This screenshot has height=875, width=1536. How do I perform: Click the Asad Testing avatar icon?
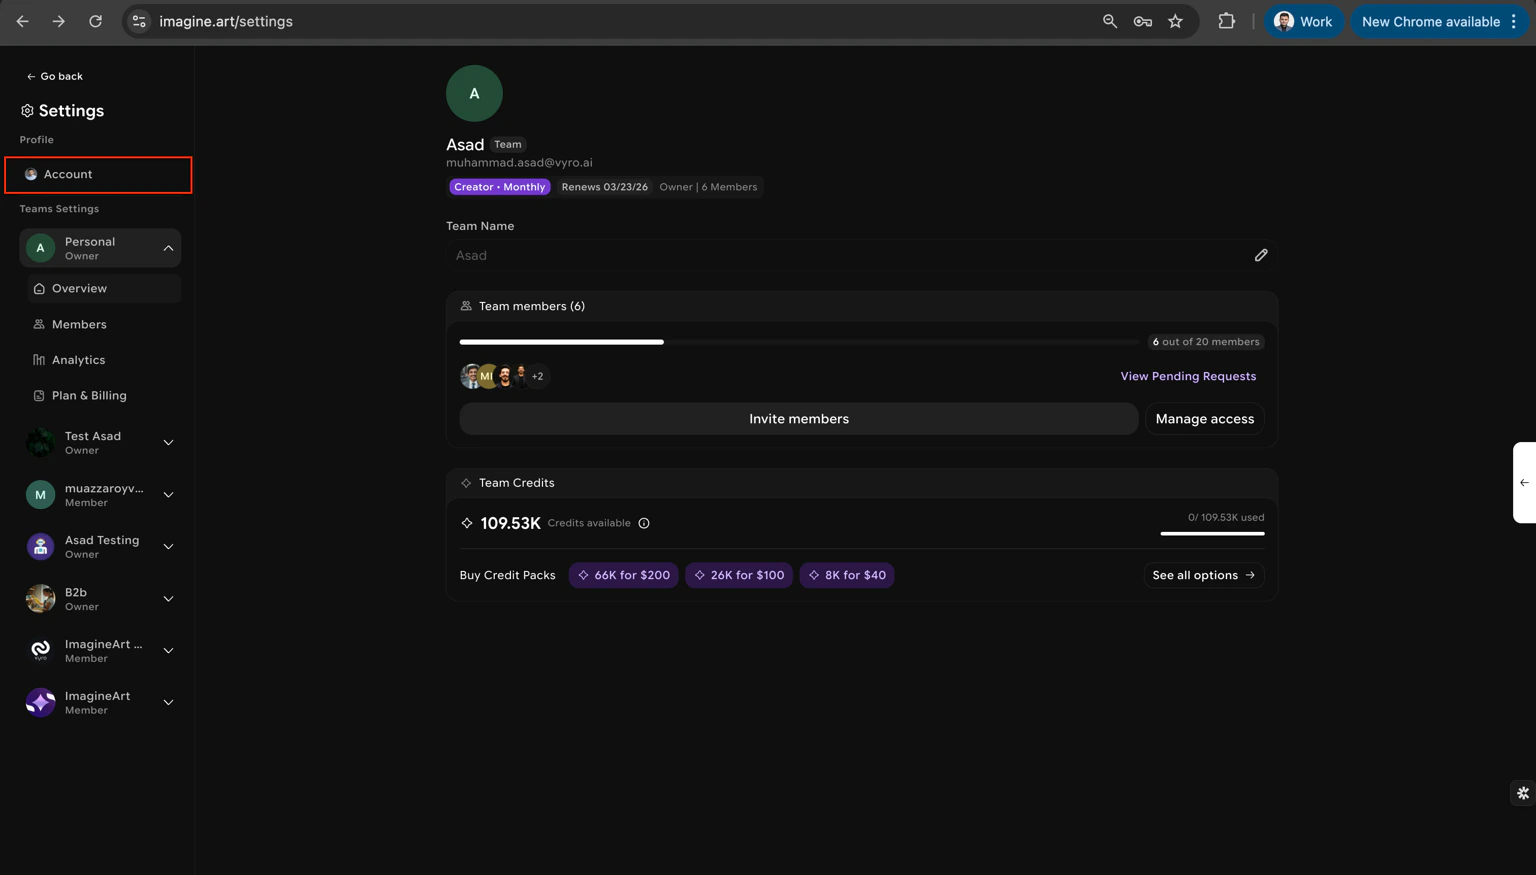tap(40, 547)
